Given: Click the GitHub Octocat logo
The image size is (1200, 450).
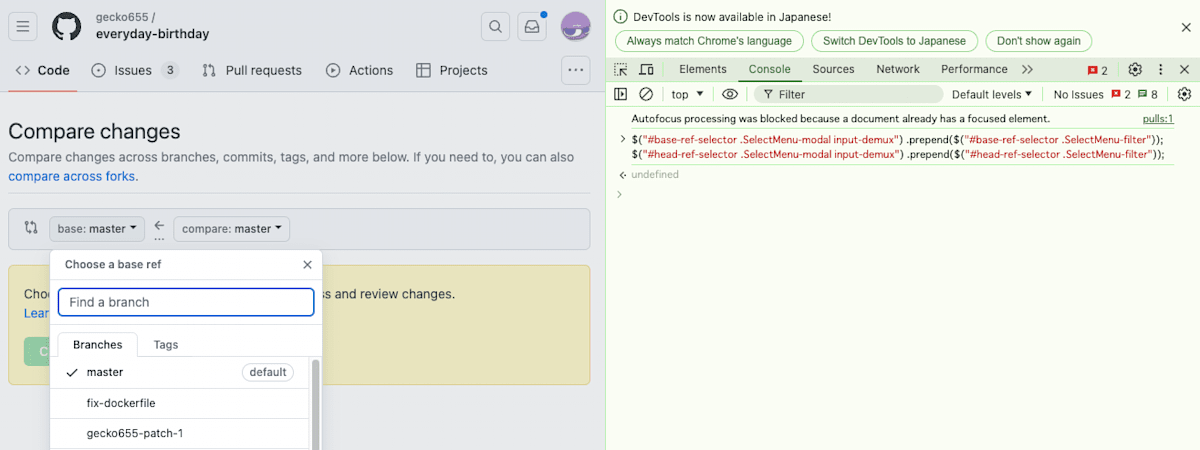Looking at the screenshot, I should pyautogui.click(x=67, y=26).
